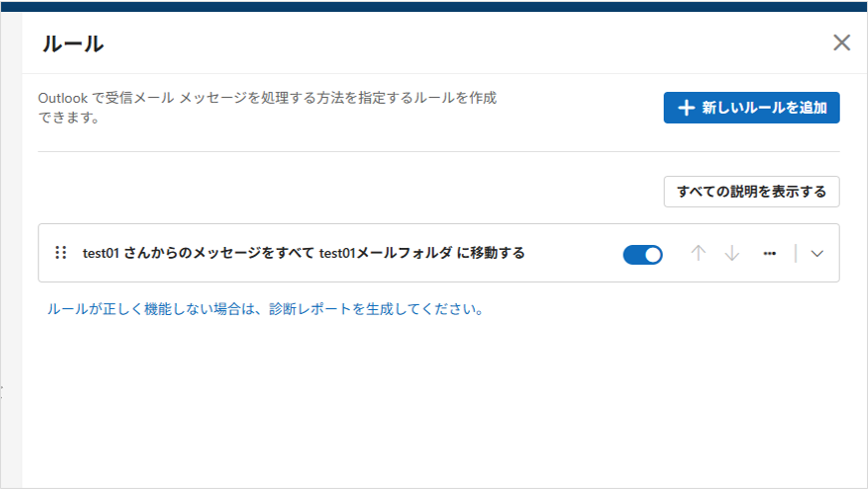Select the test01 rule title text

point(303,253)
